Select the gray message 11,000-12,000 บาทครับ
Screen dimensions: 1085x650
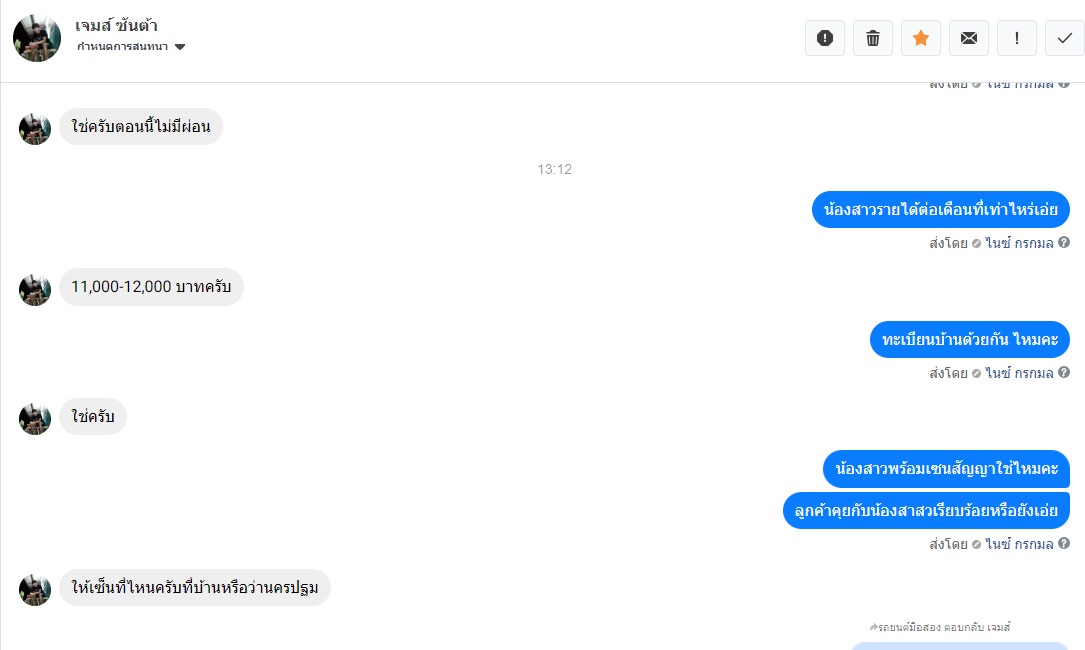click(151, 287)
